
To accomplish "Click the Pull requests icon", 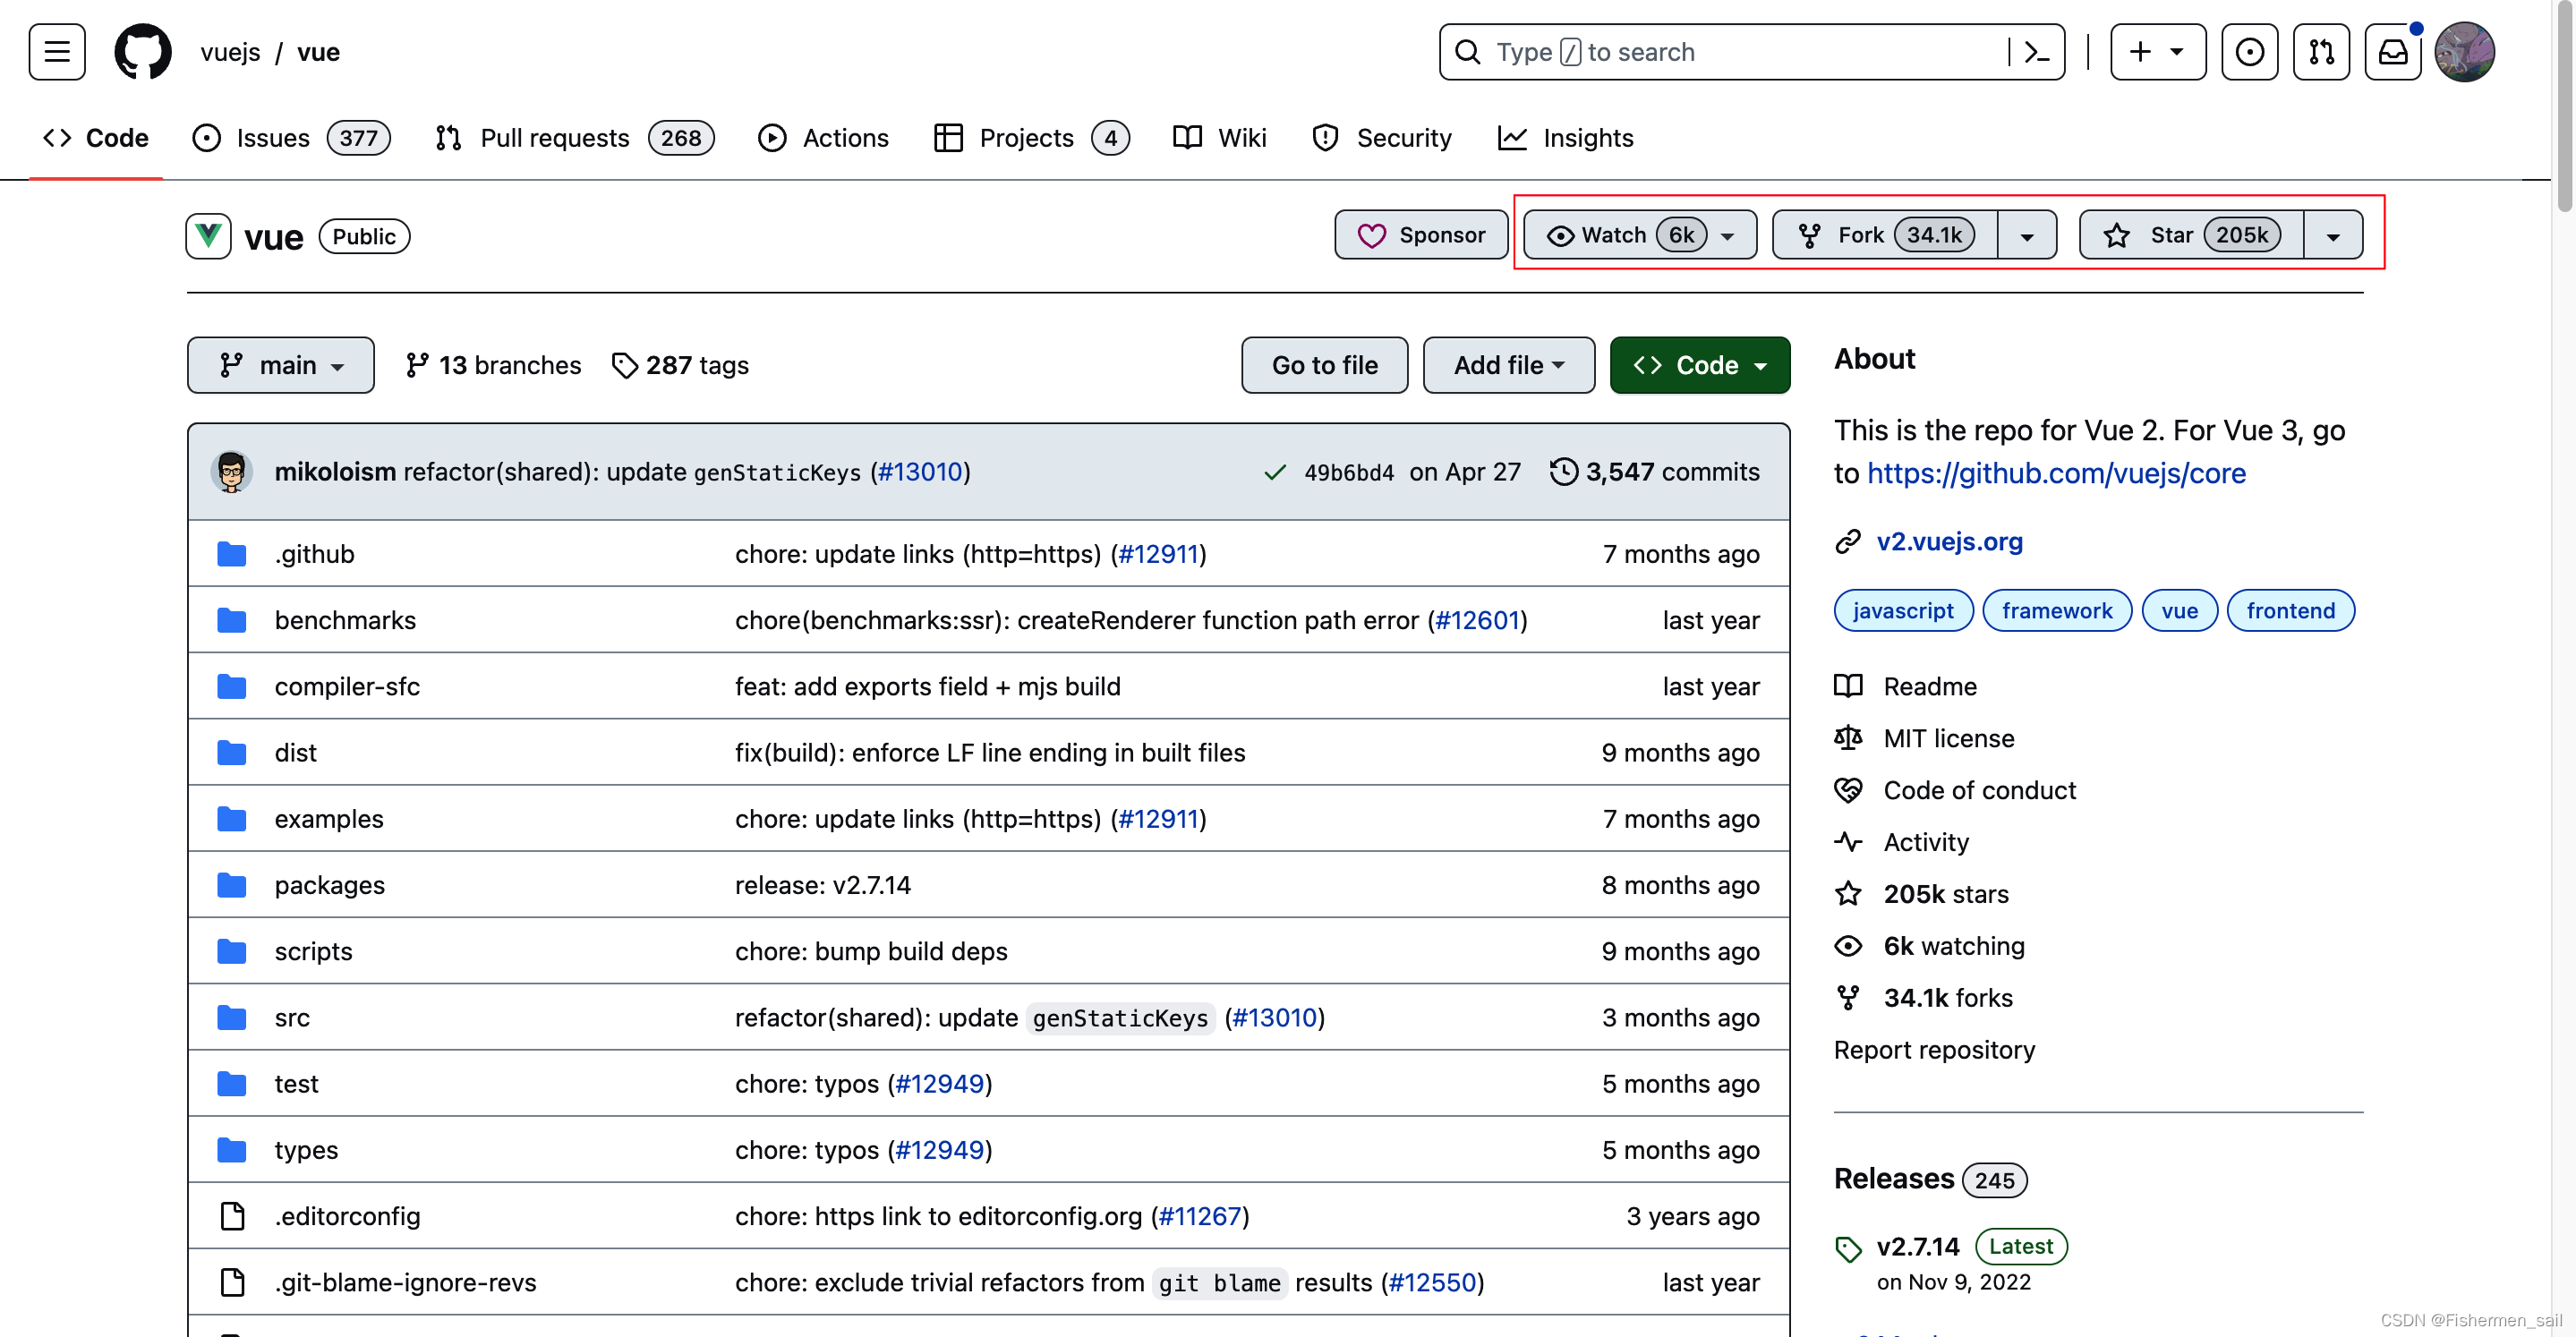I will 447,136.
